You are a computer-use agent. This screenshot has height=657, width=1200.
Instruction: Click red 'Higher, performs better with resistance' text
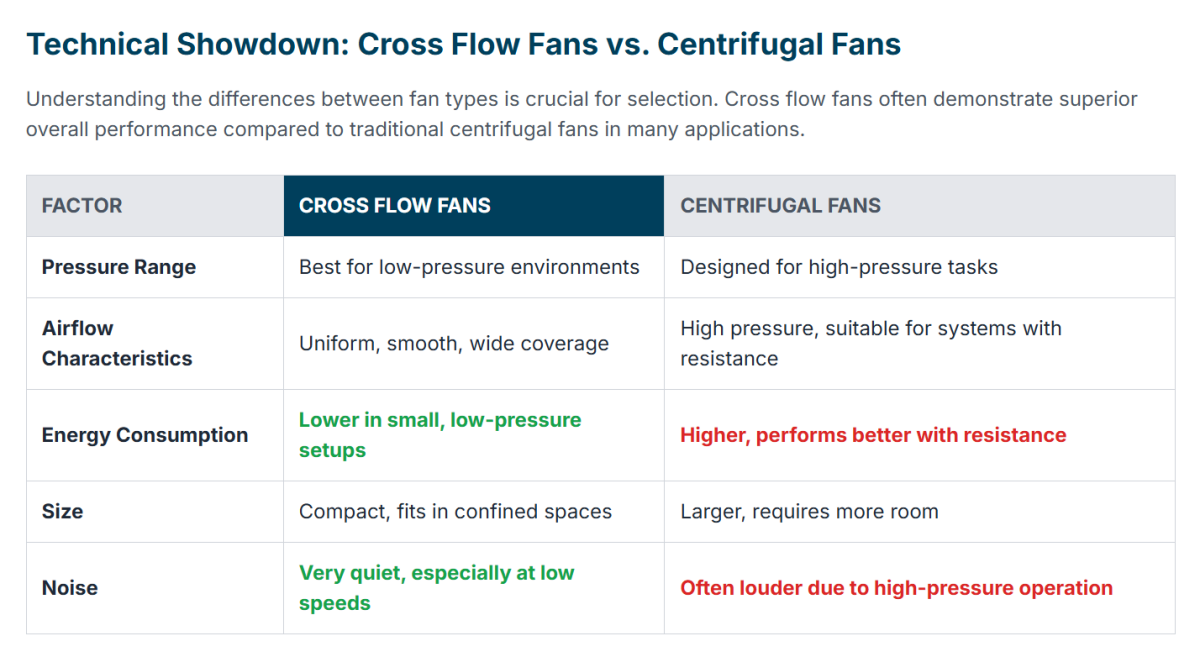[873, 435]
